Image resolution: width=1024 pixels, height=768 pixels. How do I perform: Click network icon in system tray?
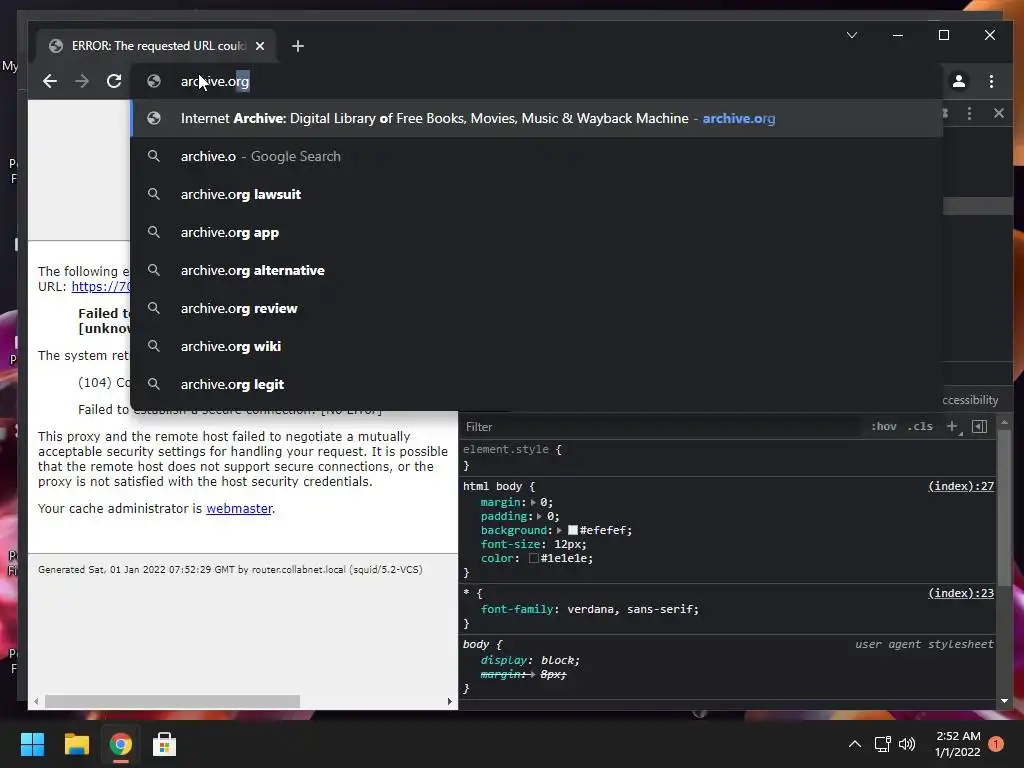point(882,744)
